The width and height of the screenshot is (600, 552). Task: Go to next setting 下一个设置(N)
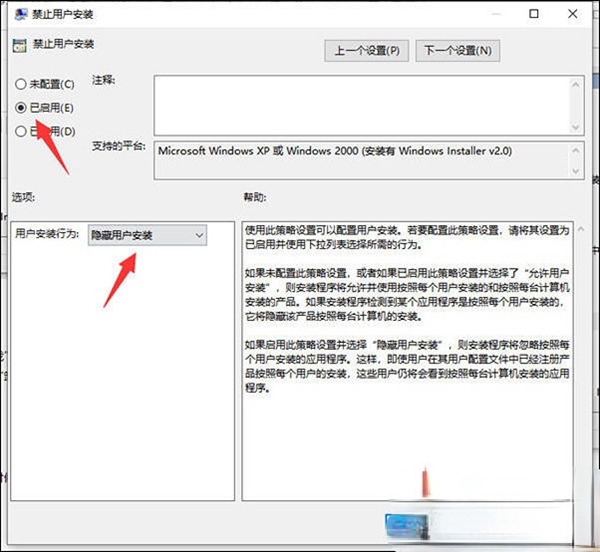coord(458,50)
